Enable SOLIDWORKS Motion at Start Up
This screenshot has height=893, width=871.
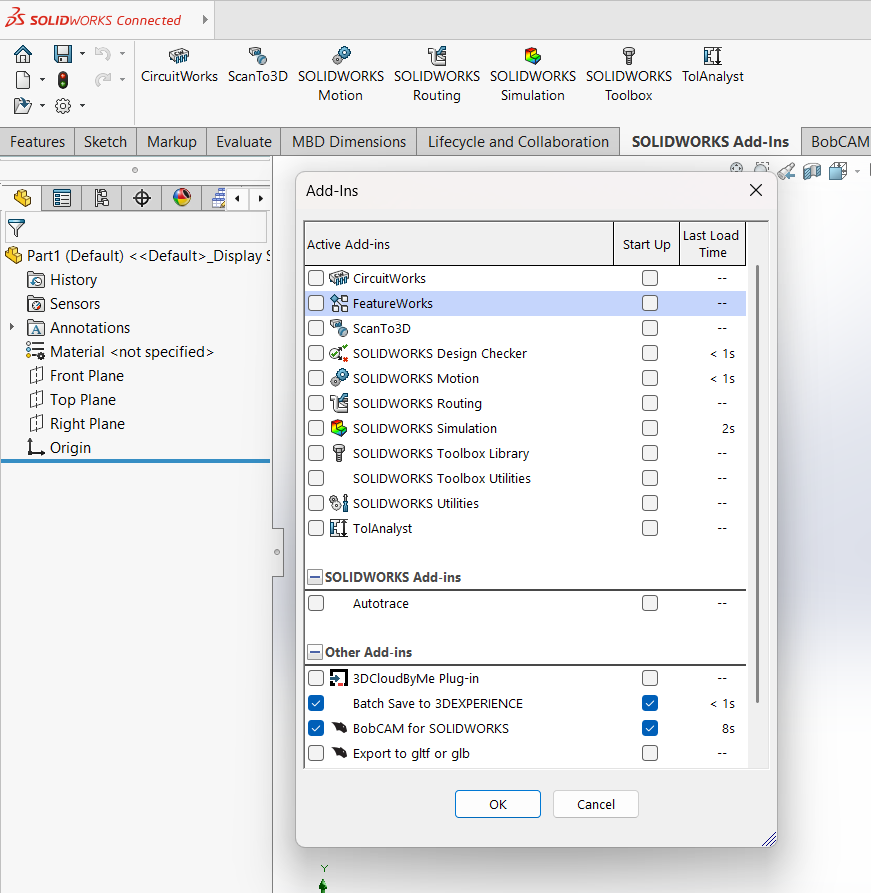tap(649, 378)
